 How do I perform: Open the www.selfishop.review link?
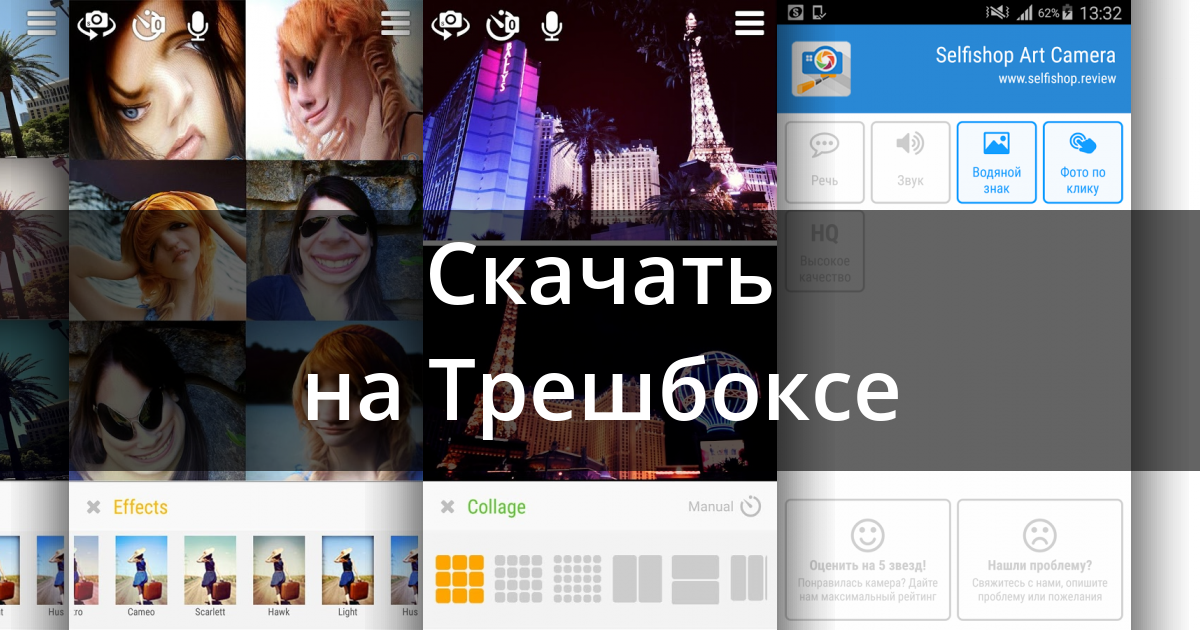tap(1057, 79)
